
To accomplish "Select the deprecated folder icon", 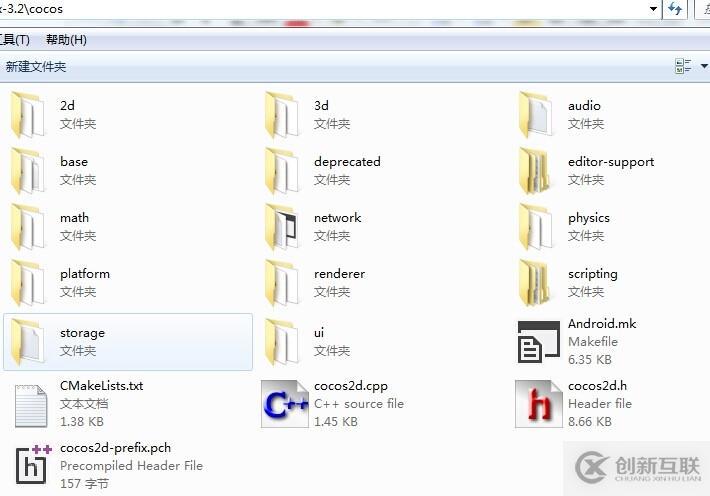I will click(x=282, y=170).
